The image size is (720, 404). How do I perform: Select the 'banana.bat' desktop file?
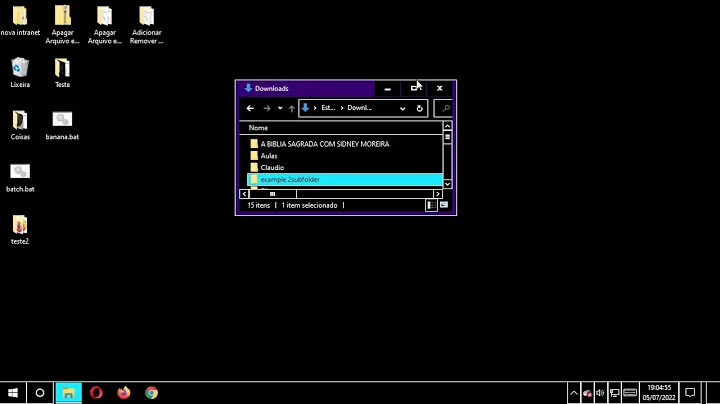[x=62, y=125]
